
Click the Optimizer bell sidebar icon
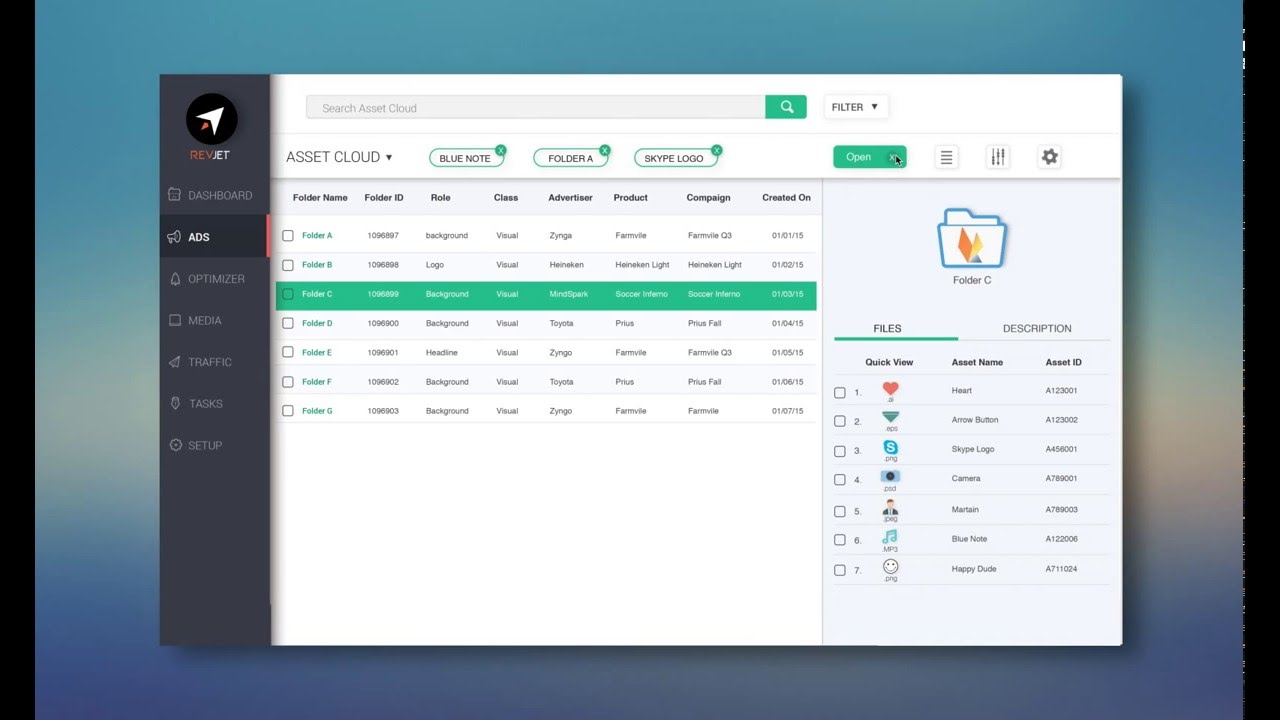click(176, 279)
